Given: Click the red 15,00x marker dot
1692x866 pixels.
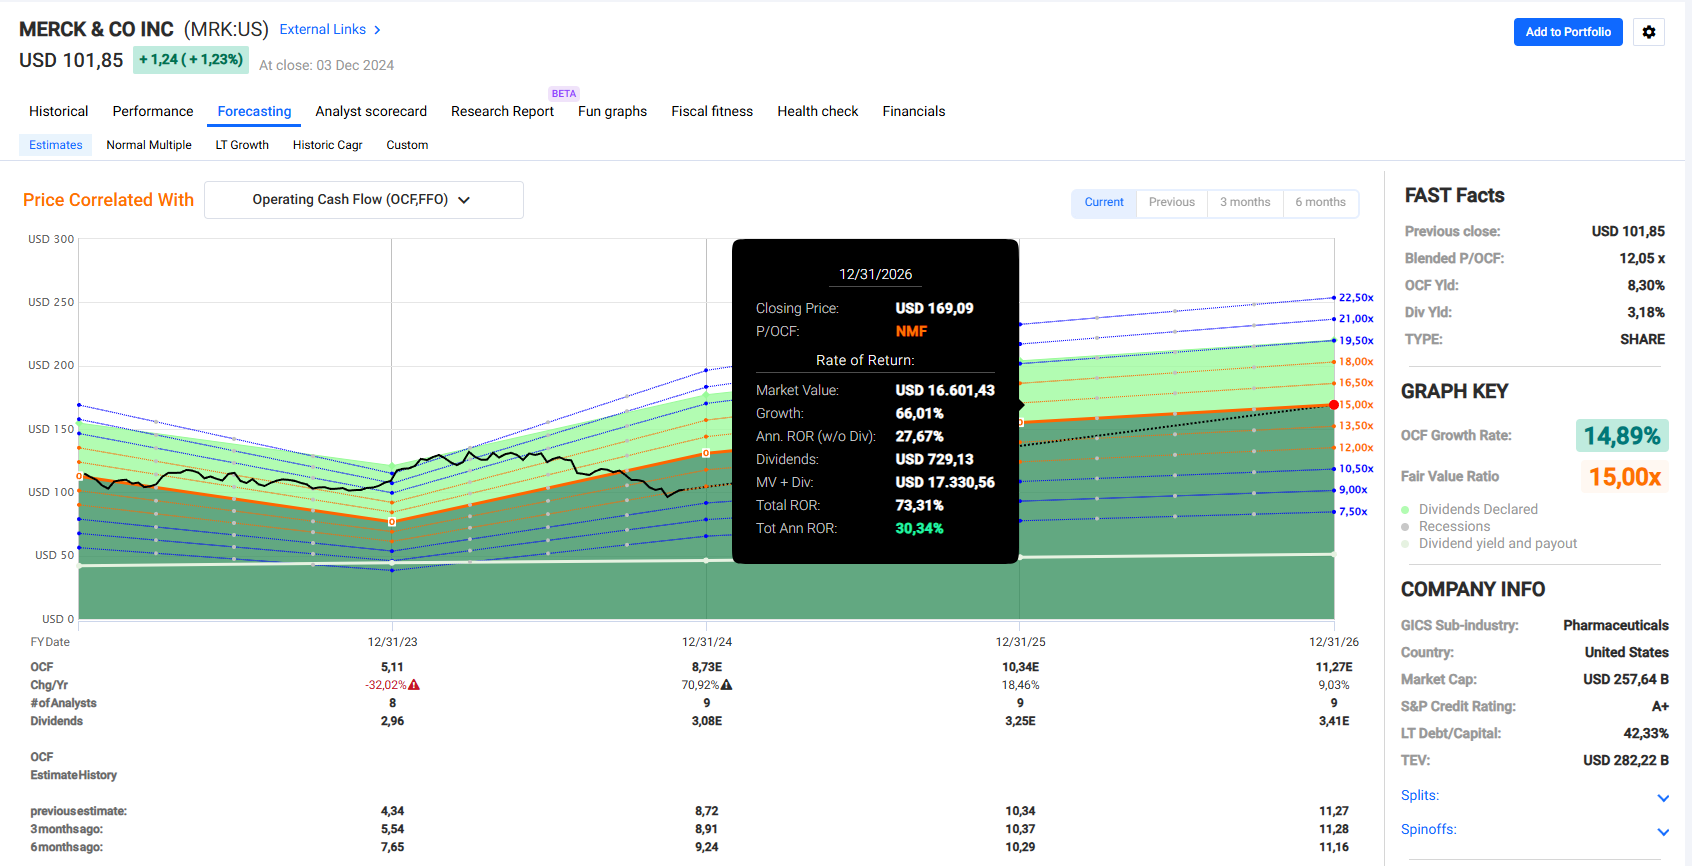Looking at the screenshot, I should 1334,405.
